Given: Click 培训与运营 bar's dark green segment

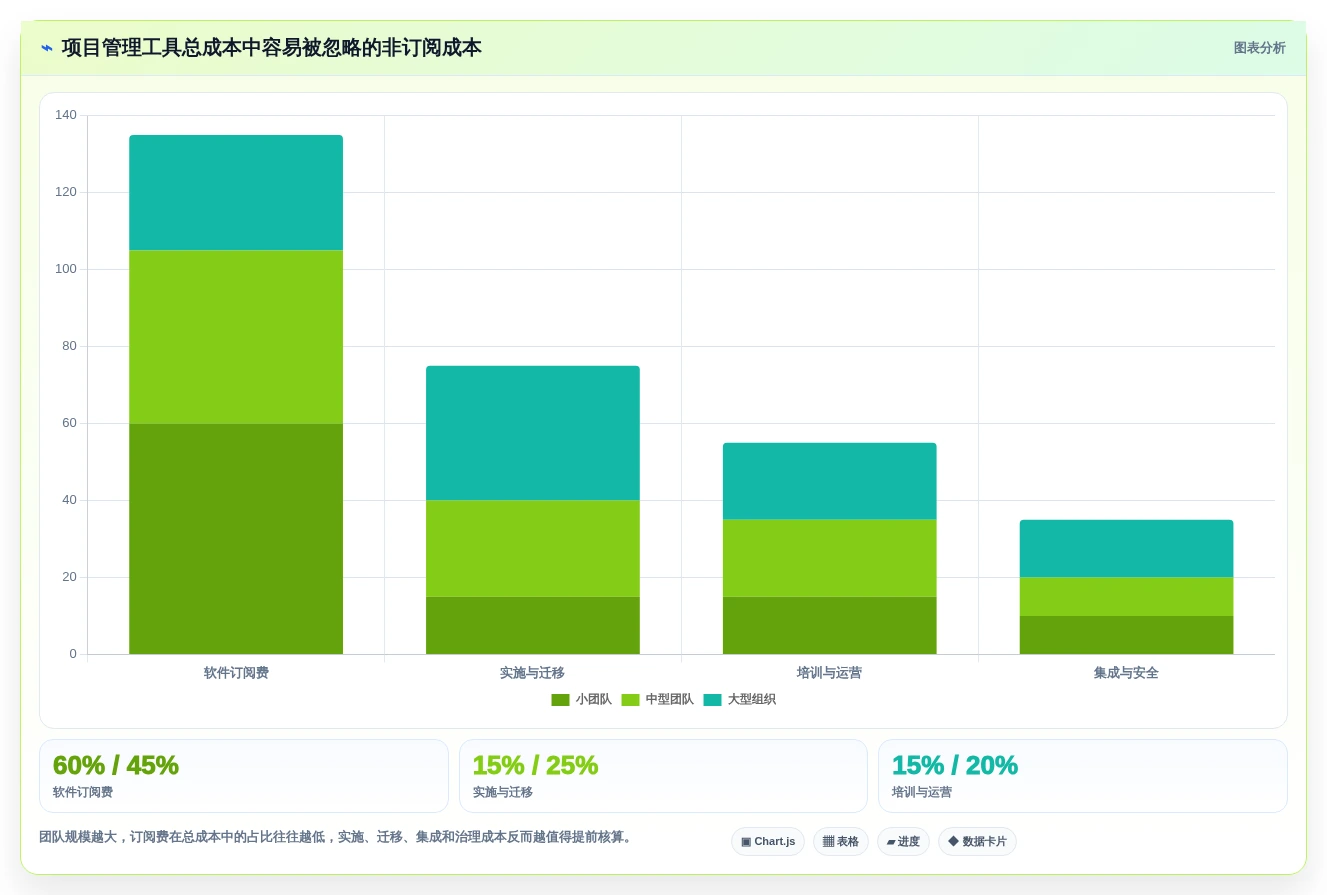Looking at the screenshot, I should tap(830, 626).
